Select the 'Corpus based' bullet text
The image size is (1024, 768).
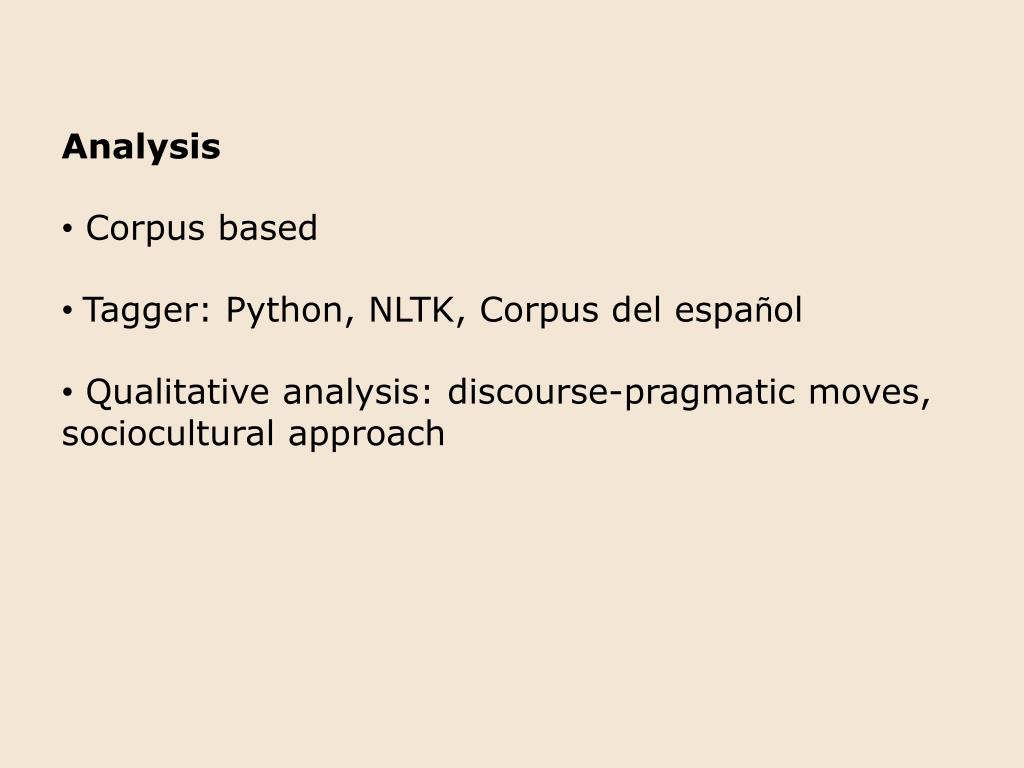pyautogui.click(x=202, y=229)
